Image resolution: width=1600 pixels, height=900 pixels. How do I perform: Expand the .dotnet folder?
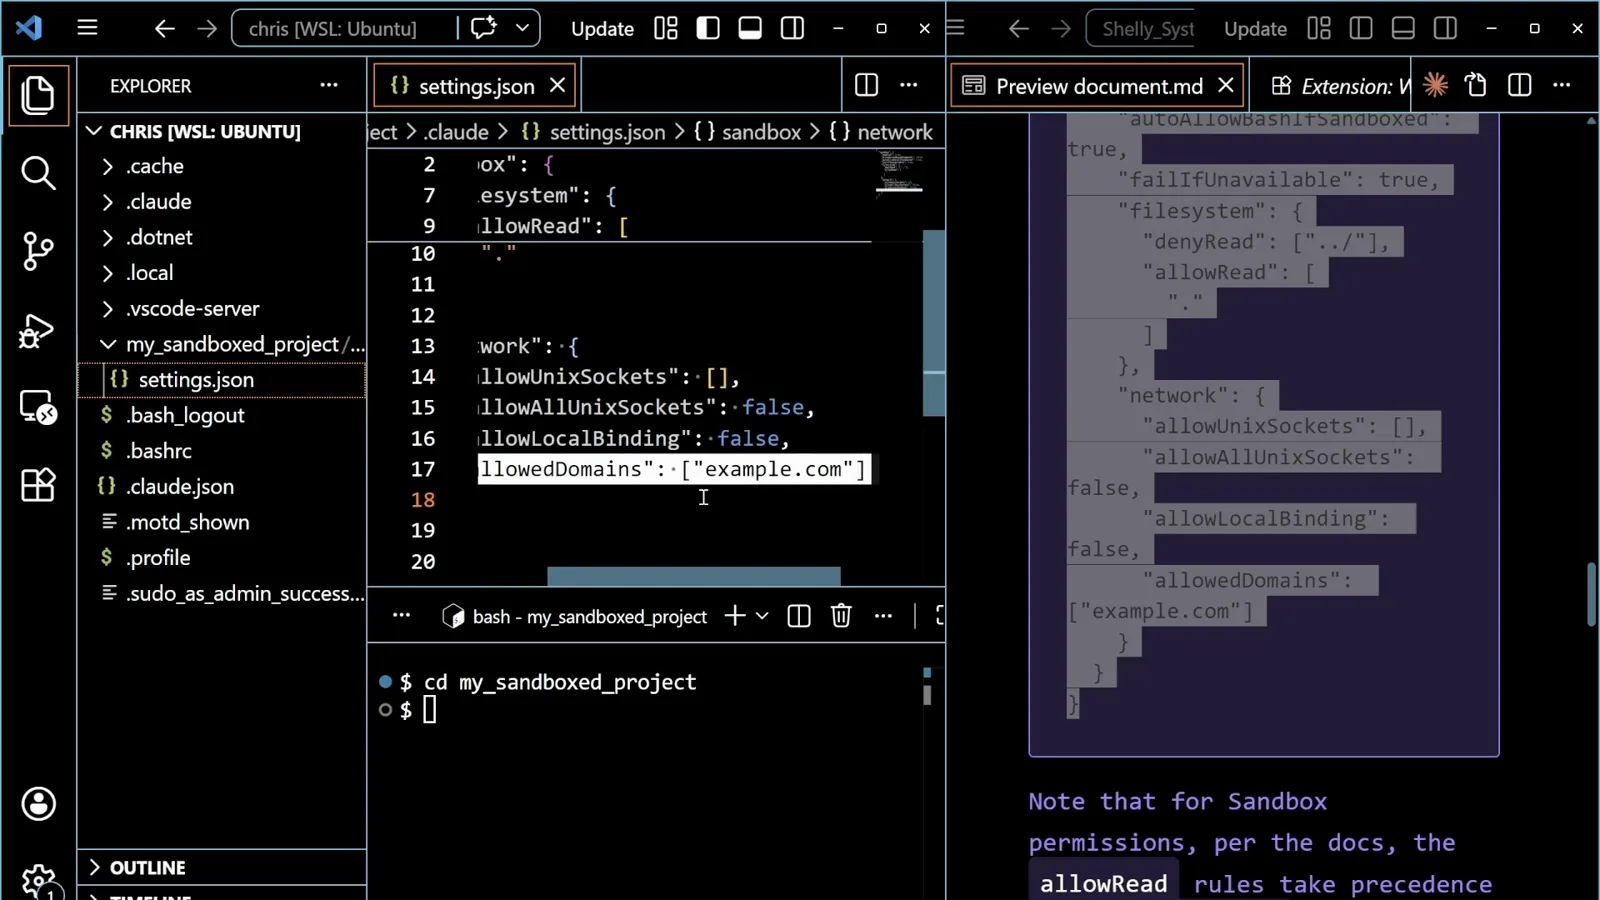coord(222,238)
